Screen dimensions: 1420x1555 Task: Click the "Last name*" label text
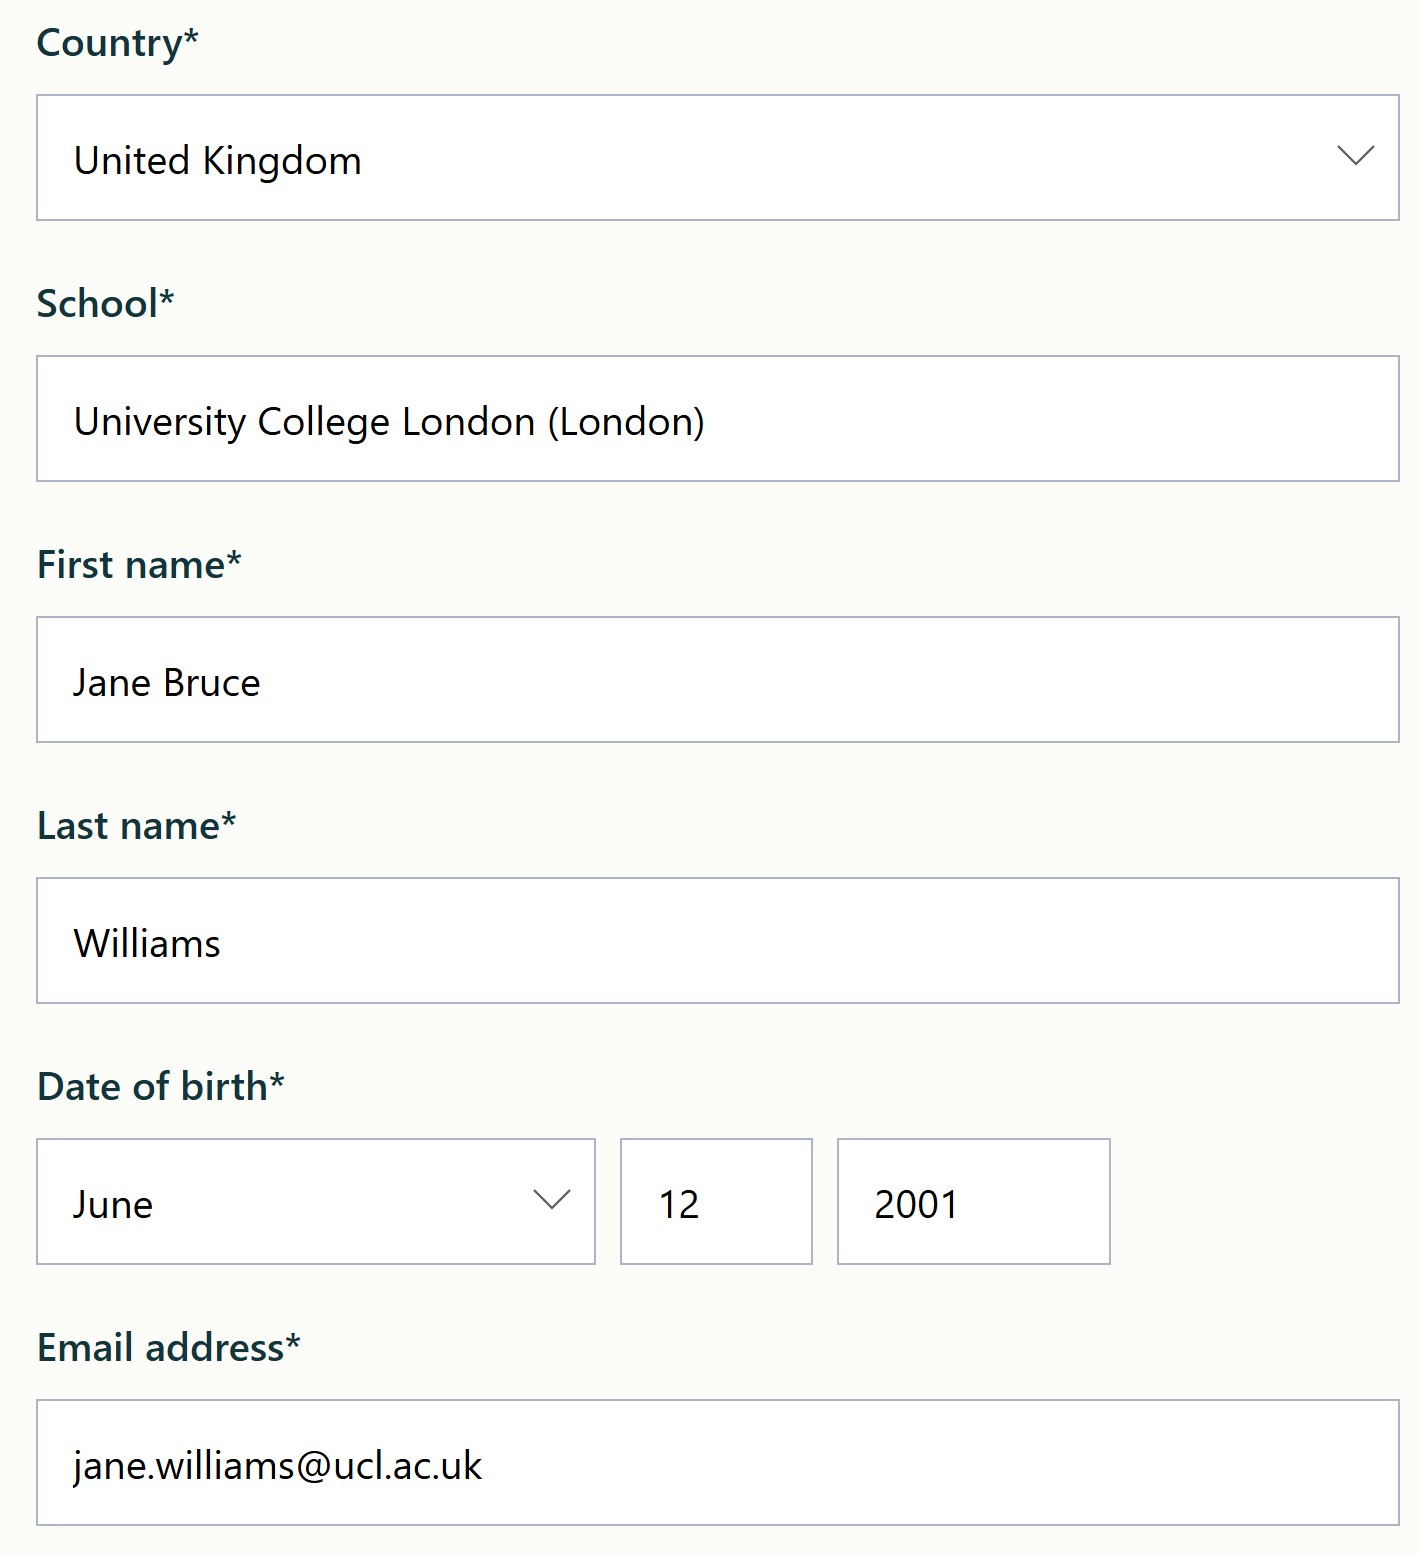point(136,826)
